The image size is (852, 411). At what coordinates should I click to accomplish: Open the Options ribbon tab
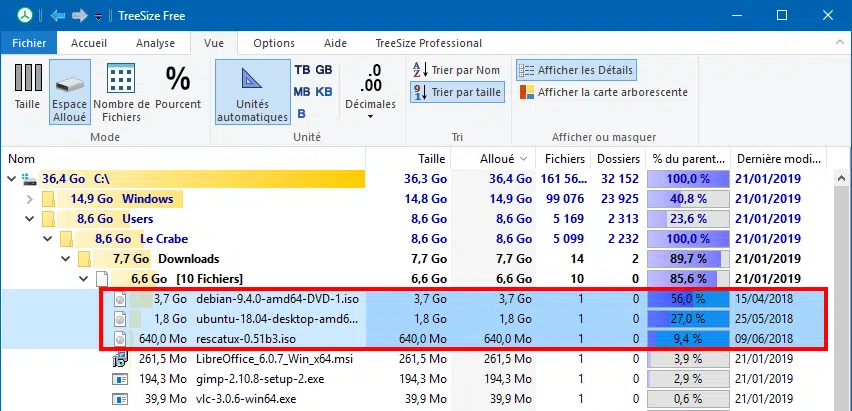274,43
